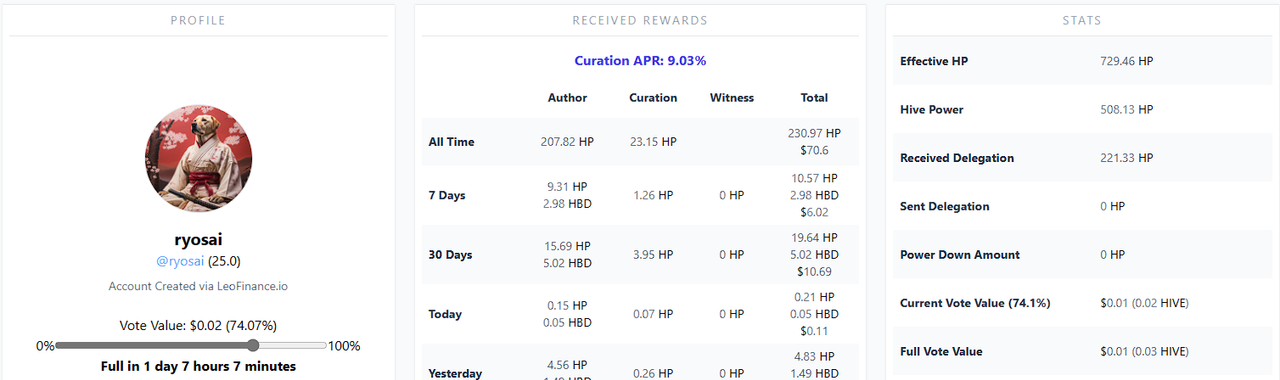Click the Power Down Amount label
Screen dimensions: 1280x380
point(960,255)
